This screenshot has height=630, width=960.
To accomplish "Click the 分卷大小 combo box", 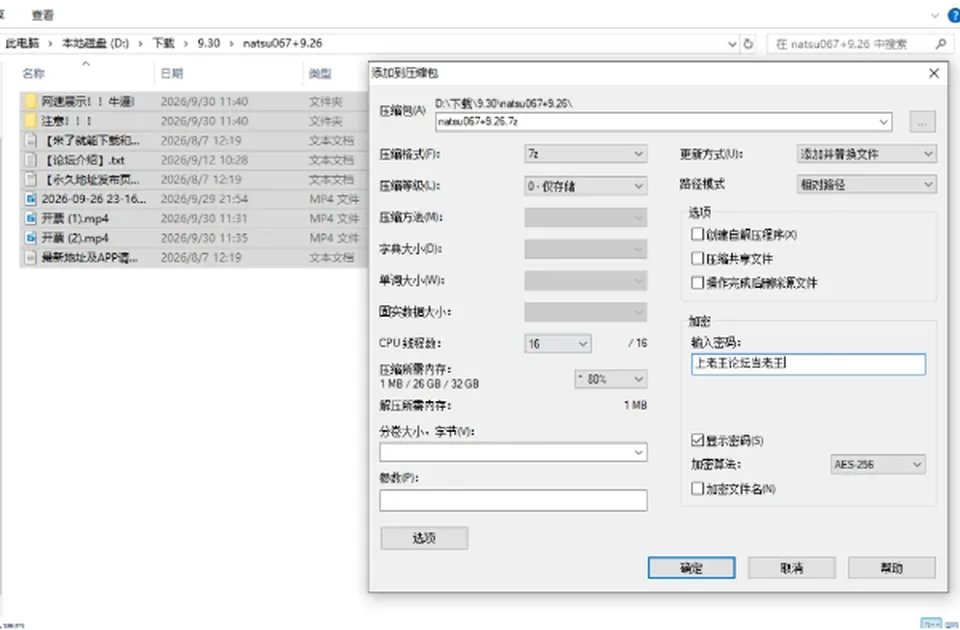I will [513, 452].
